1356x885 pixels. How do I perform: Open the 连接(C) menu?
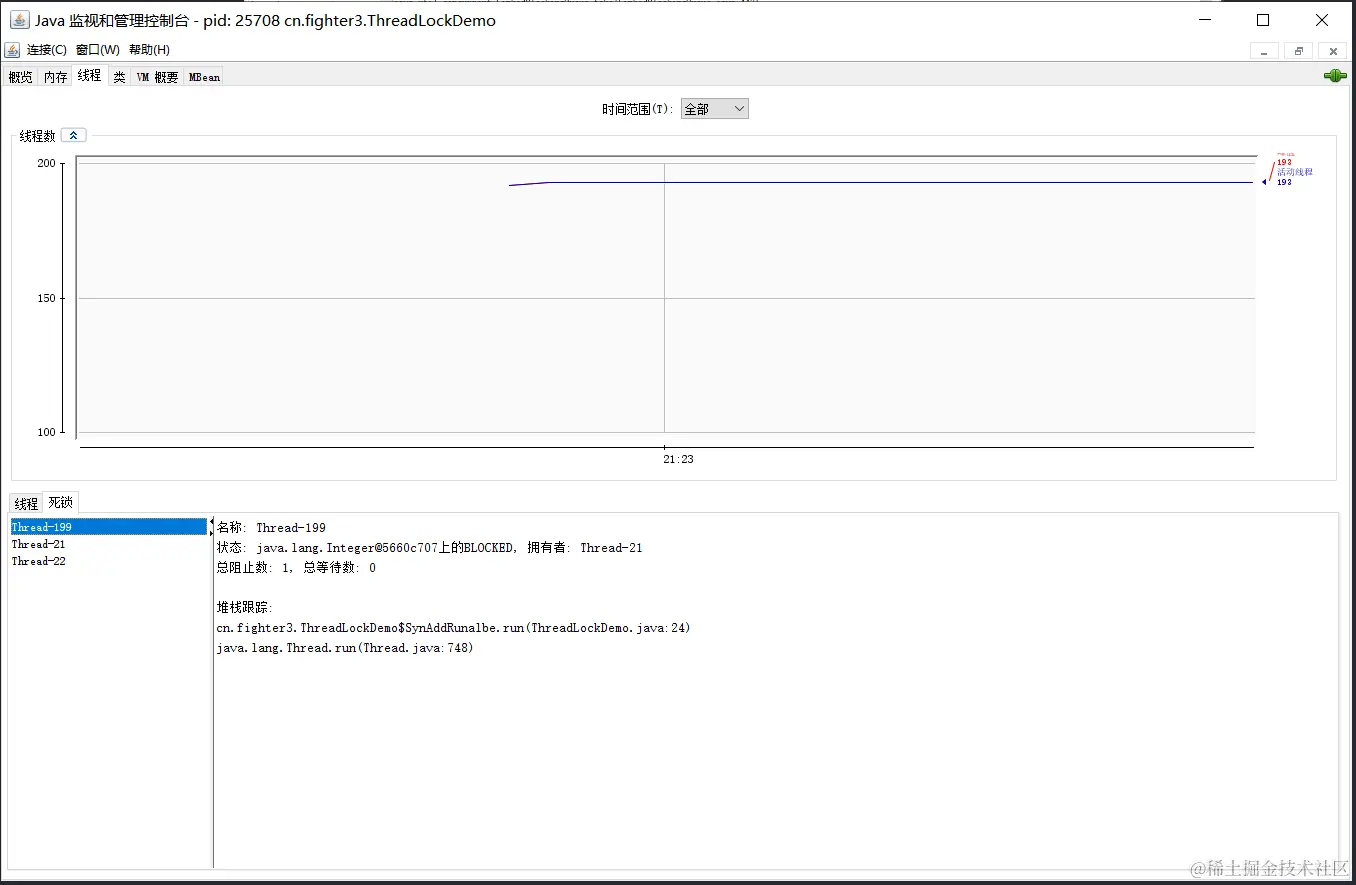point(47,50)
